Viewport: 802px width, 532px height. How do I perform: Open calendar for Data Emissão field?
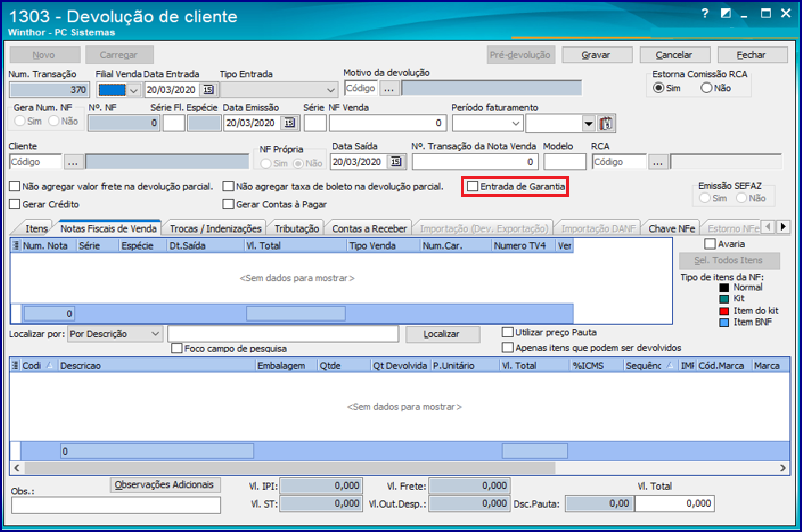click(x=289, y=123)
